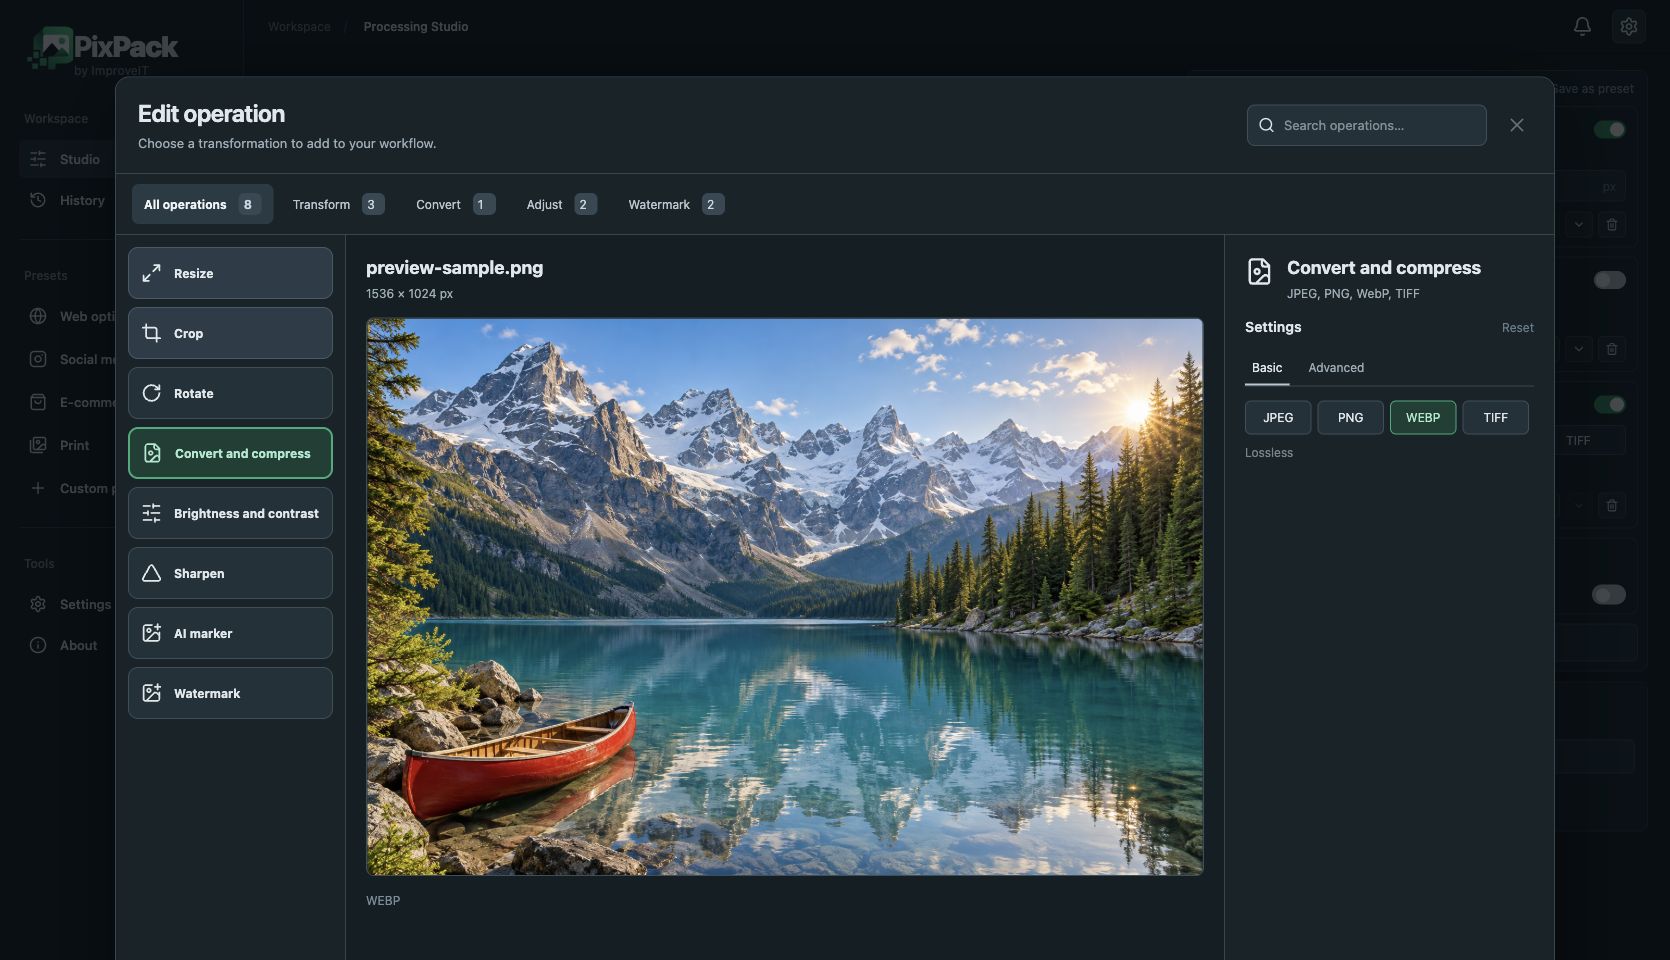Click the notification bell icon
The width and height of the screenshot is (1670, 960).
[x=1582, y=26]
